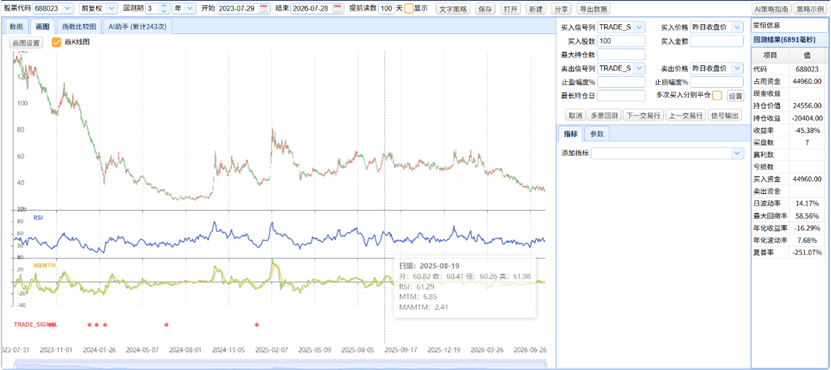Viewport: 831px width, 370px height.
Task: Click the 分享 button
Action: [561, 9]
